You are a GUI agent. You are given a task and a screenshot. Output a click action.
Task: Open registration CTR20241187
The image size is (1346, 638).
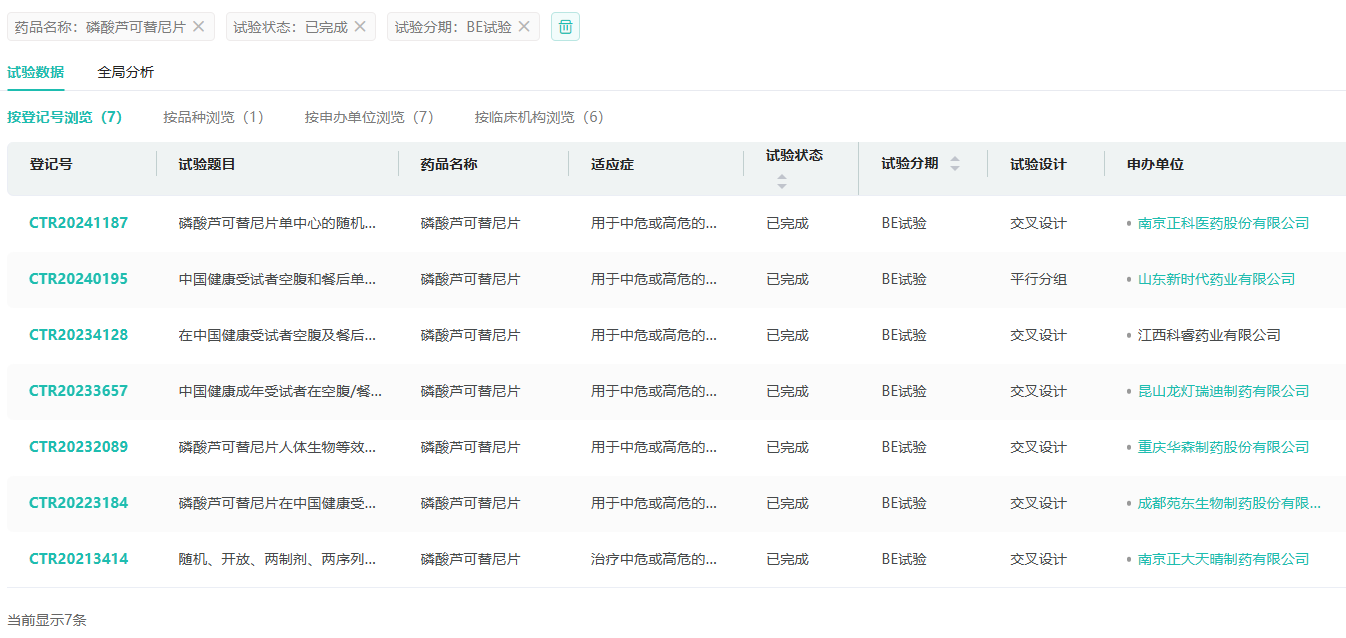[78, 223]
